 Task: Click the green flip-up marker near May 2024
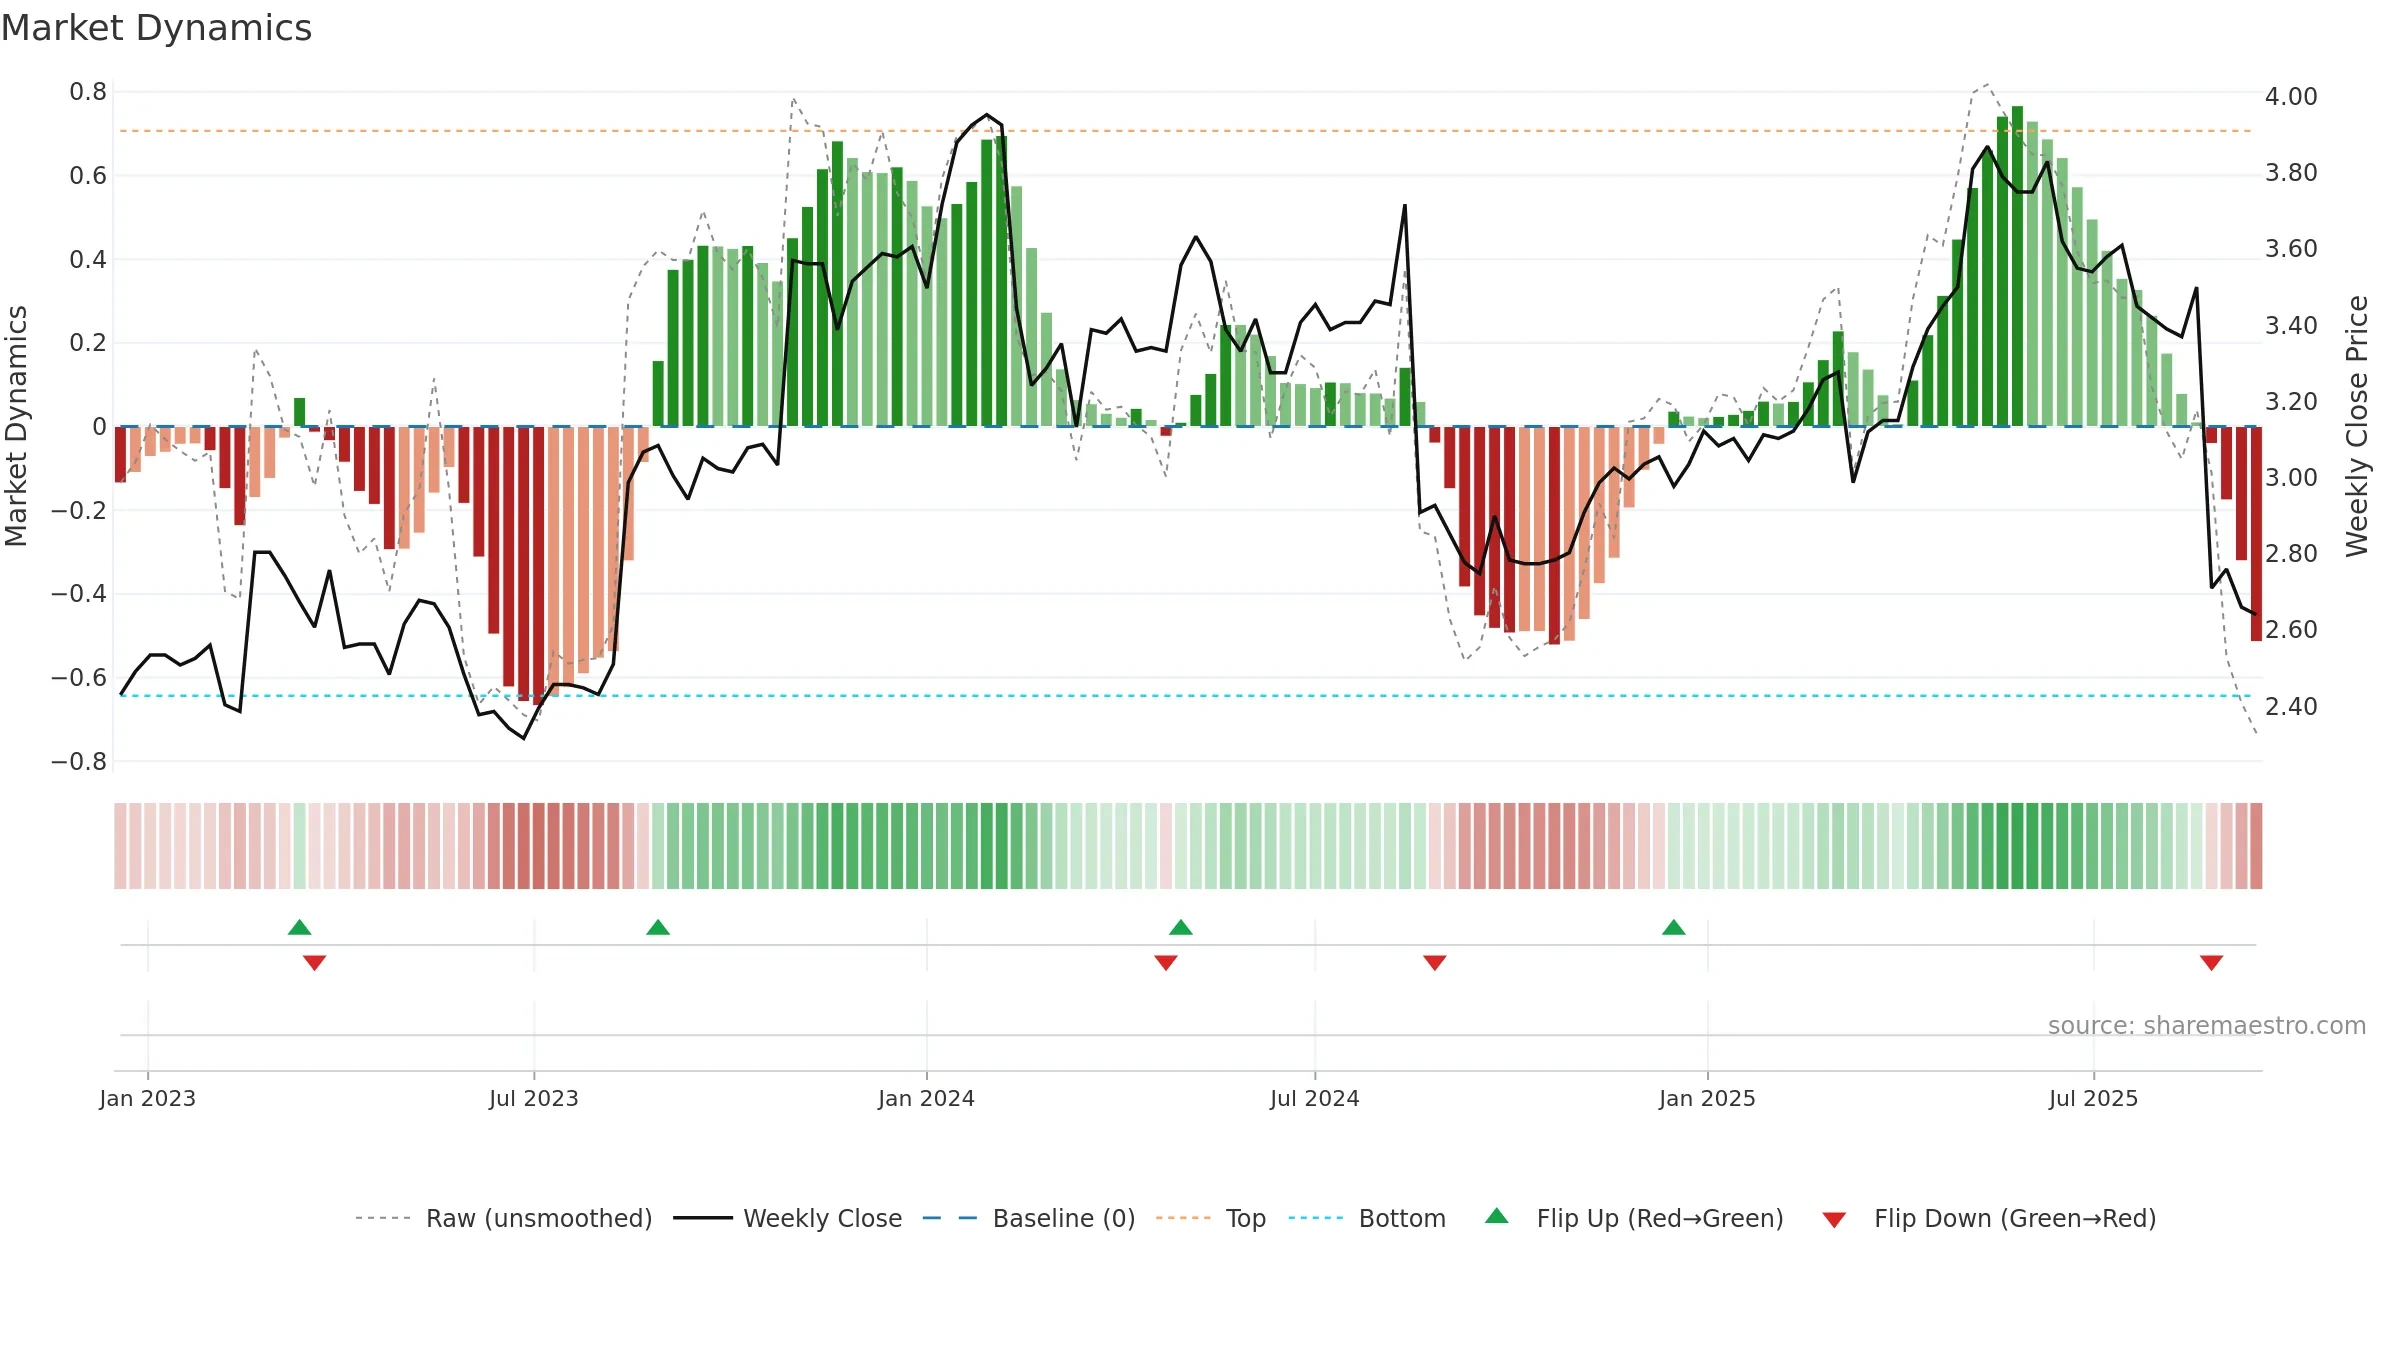(x=1181, y=927)
